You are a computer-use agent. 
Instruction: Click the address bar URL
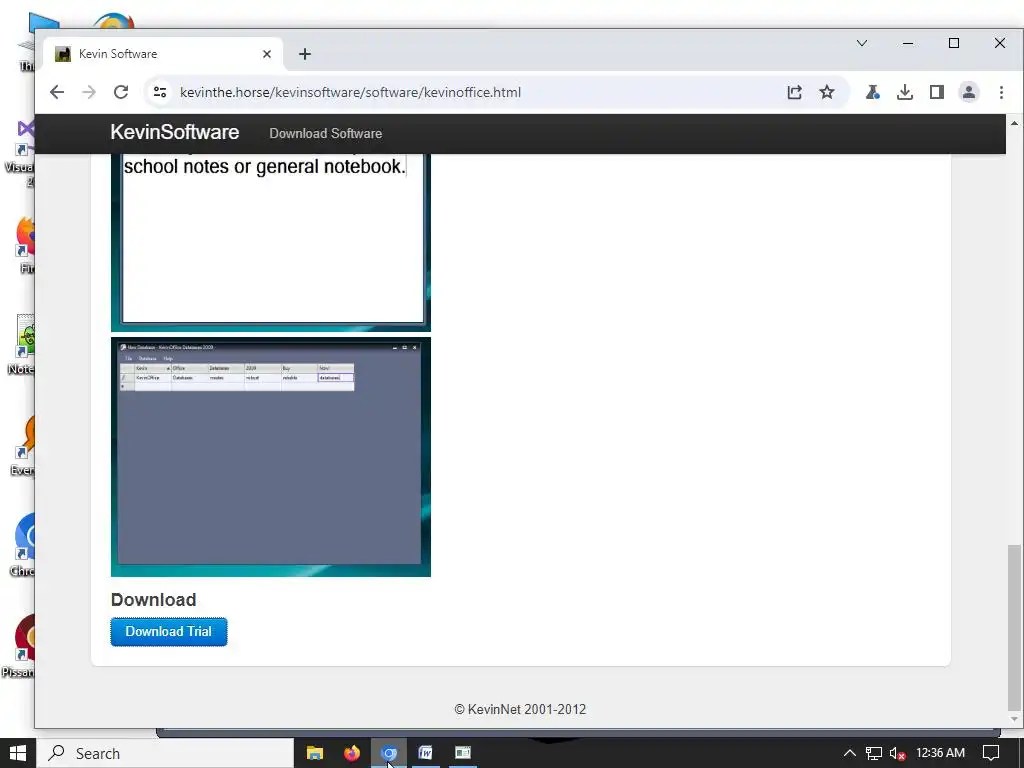tap(351, 92)
